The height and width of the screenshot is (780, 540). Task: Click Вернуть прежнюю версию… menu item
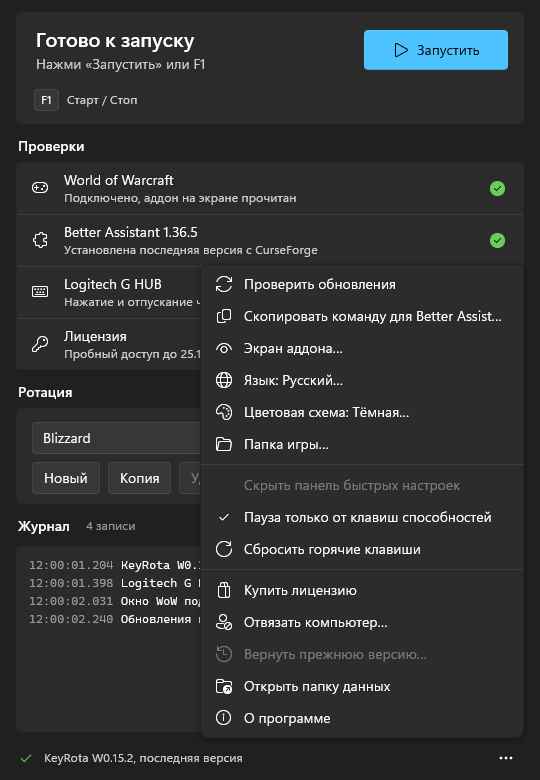pyautogui.click(x=362, y=654)
